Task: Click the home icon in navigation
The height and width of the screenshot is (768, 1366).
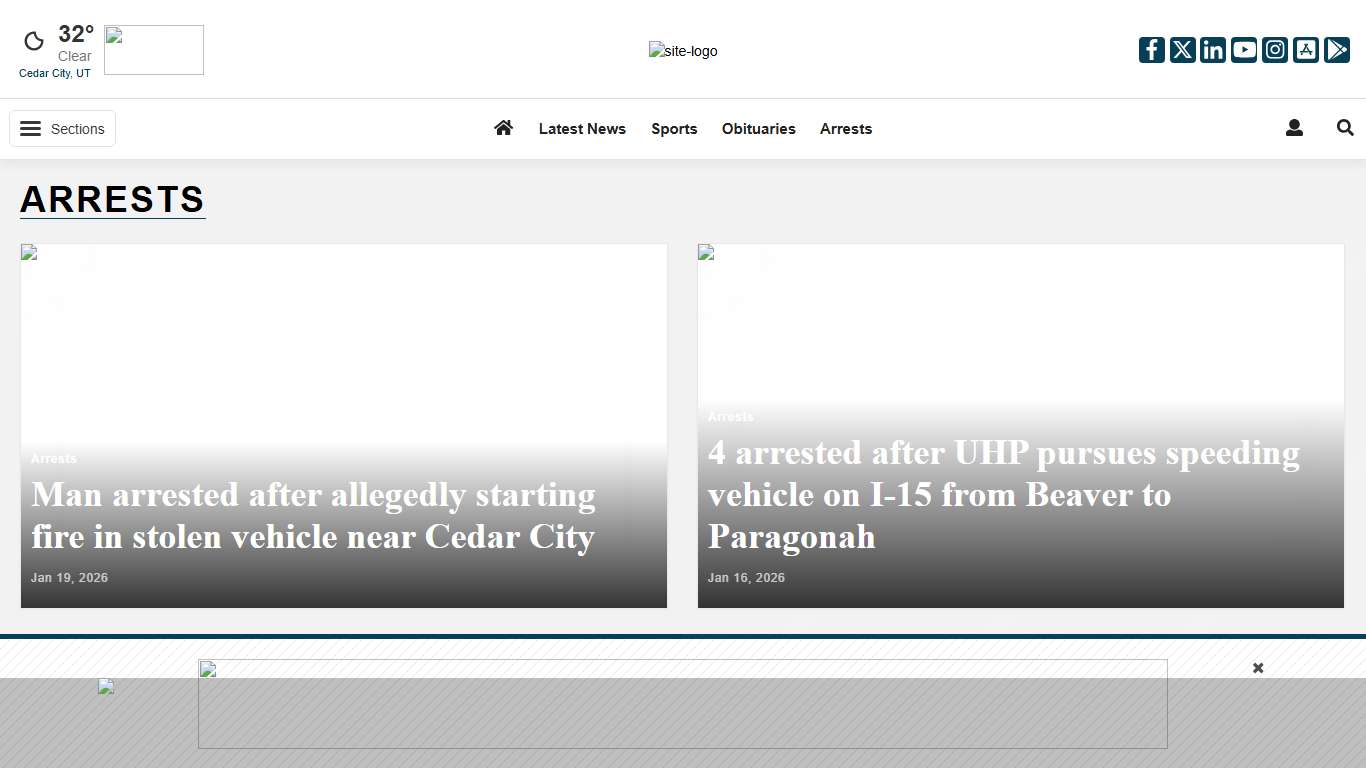Action: pyautogui.click(x=503, y=128)
